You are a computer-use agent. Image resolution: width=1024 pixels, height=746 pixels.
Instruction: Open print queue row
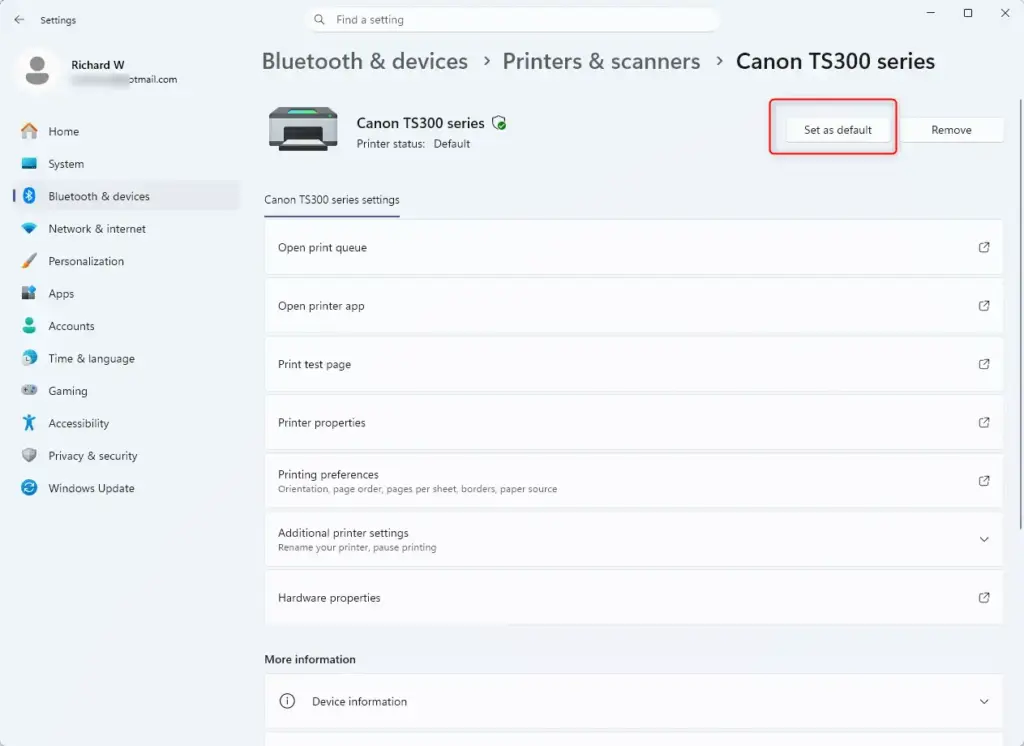click(x=633, y=247)
